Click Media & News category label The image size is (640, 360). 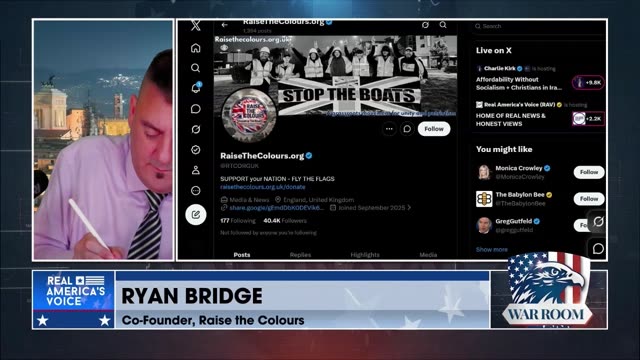(x=249, y=200)
